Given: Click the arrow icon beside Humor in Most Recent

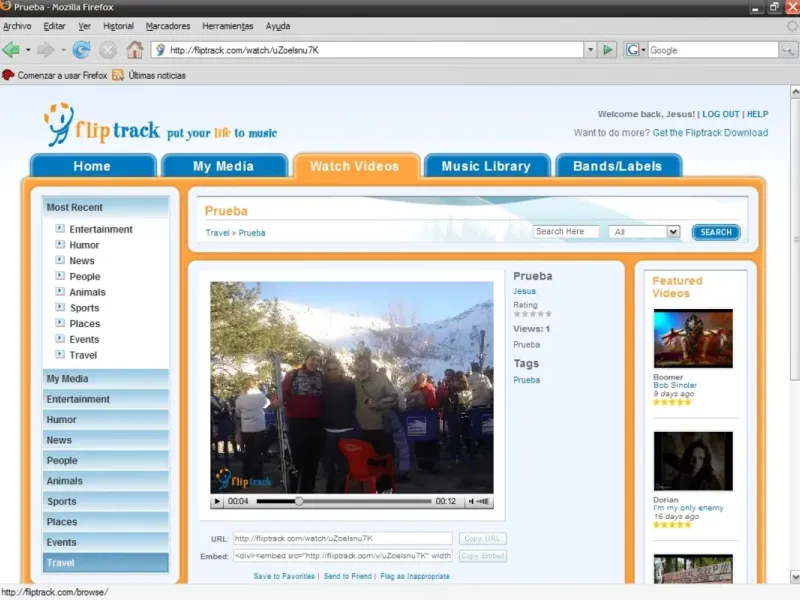Looking at the screenshot, I should (x=60, y=244).
